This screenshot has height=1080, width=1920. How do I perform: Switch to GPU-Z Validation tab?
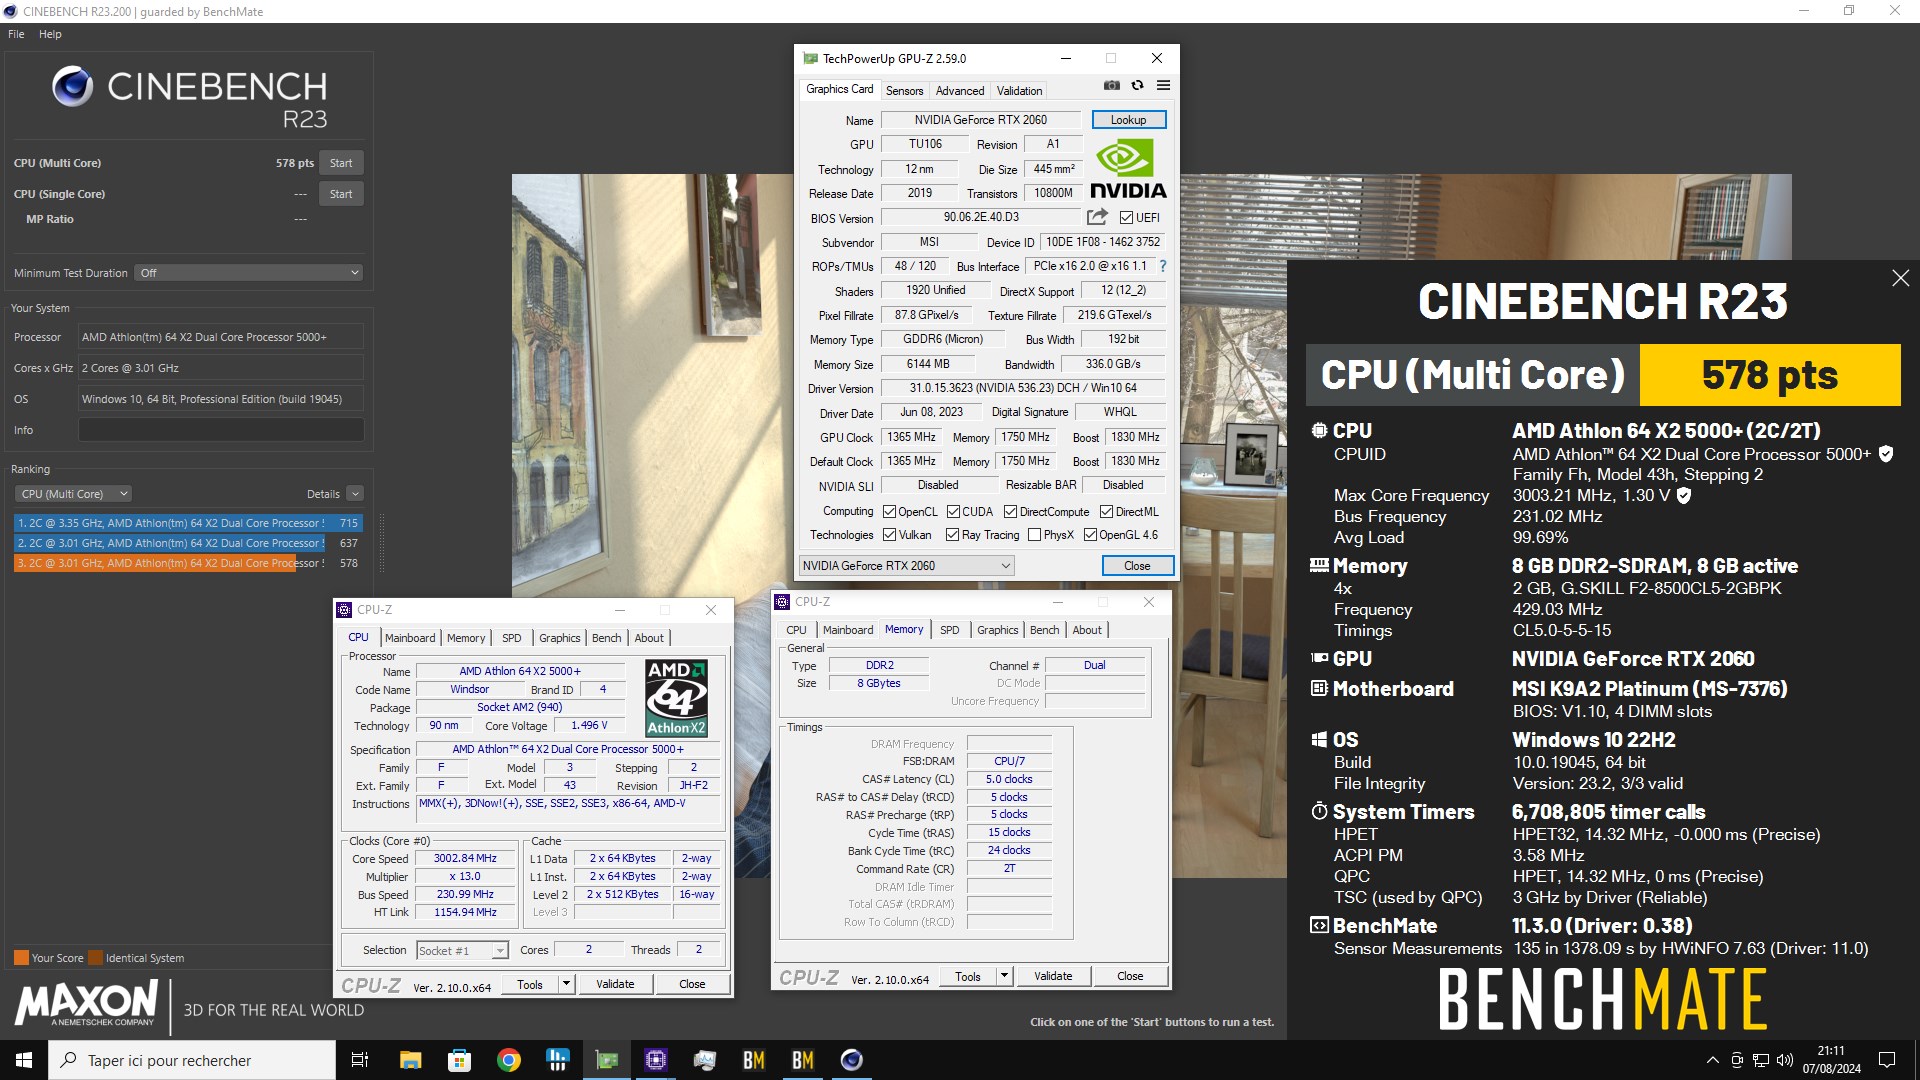1019,91
